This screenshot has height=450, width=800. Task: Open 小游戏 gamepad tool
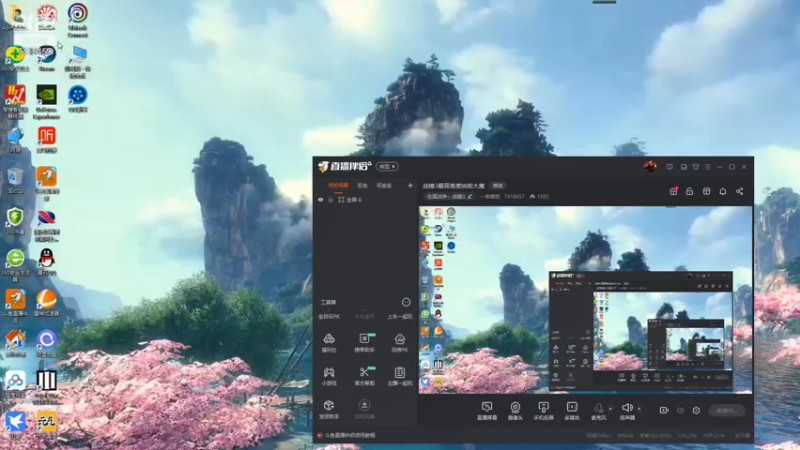click(x=329, y=376)
